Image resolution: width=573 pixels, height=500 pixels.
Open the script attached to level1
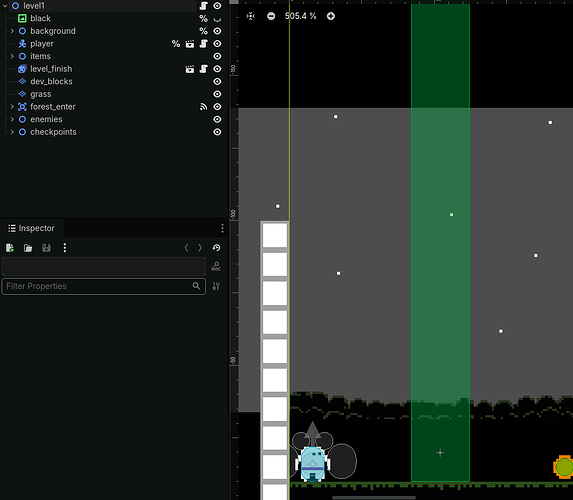tap(204, 5)
